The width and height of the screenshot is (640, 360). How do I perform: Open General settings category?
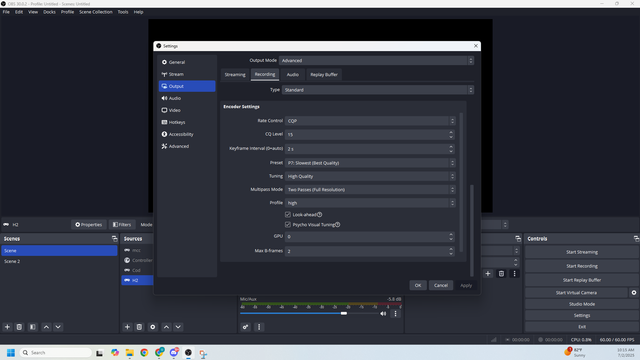(187, 62)
